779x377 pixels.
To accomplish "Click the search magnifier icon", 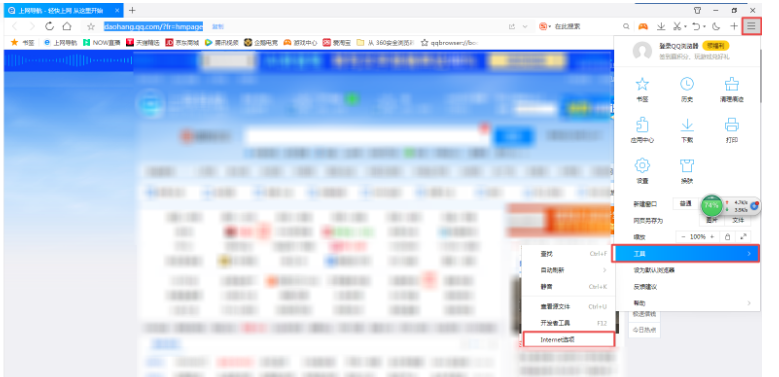I will pos(626,26).
